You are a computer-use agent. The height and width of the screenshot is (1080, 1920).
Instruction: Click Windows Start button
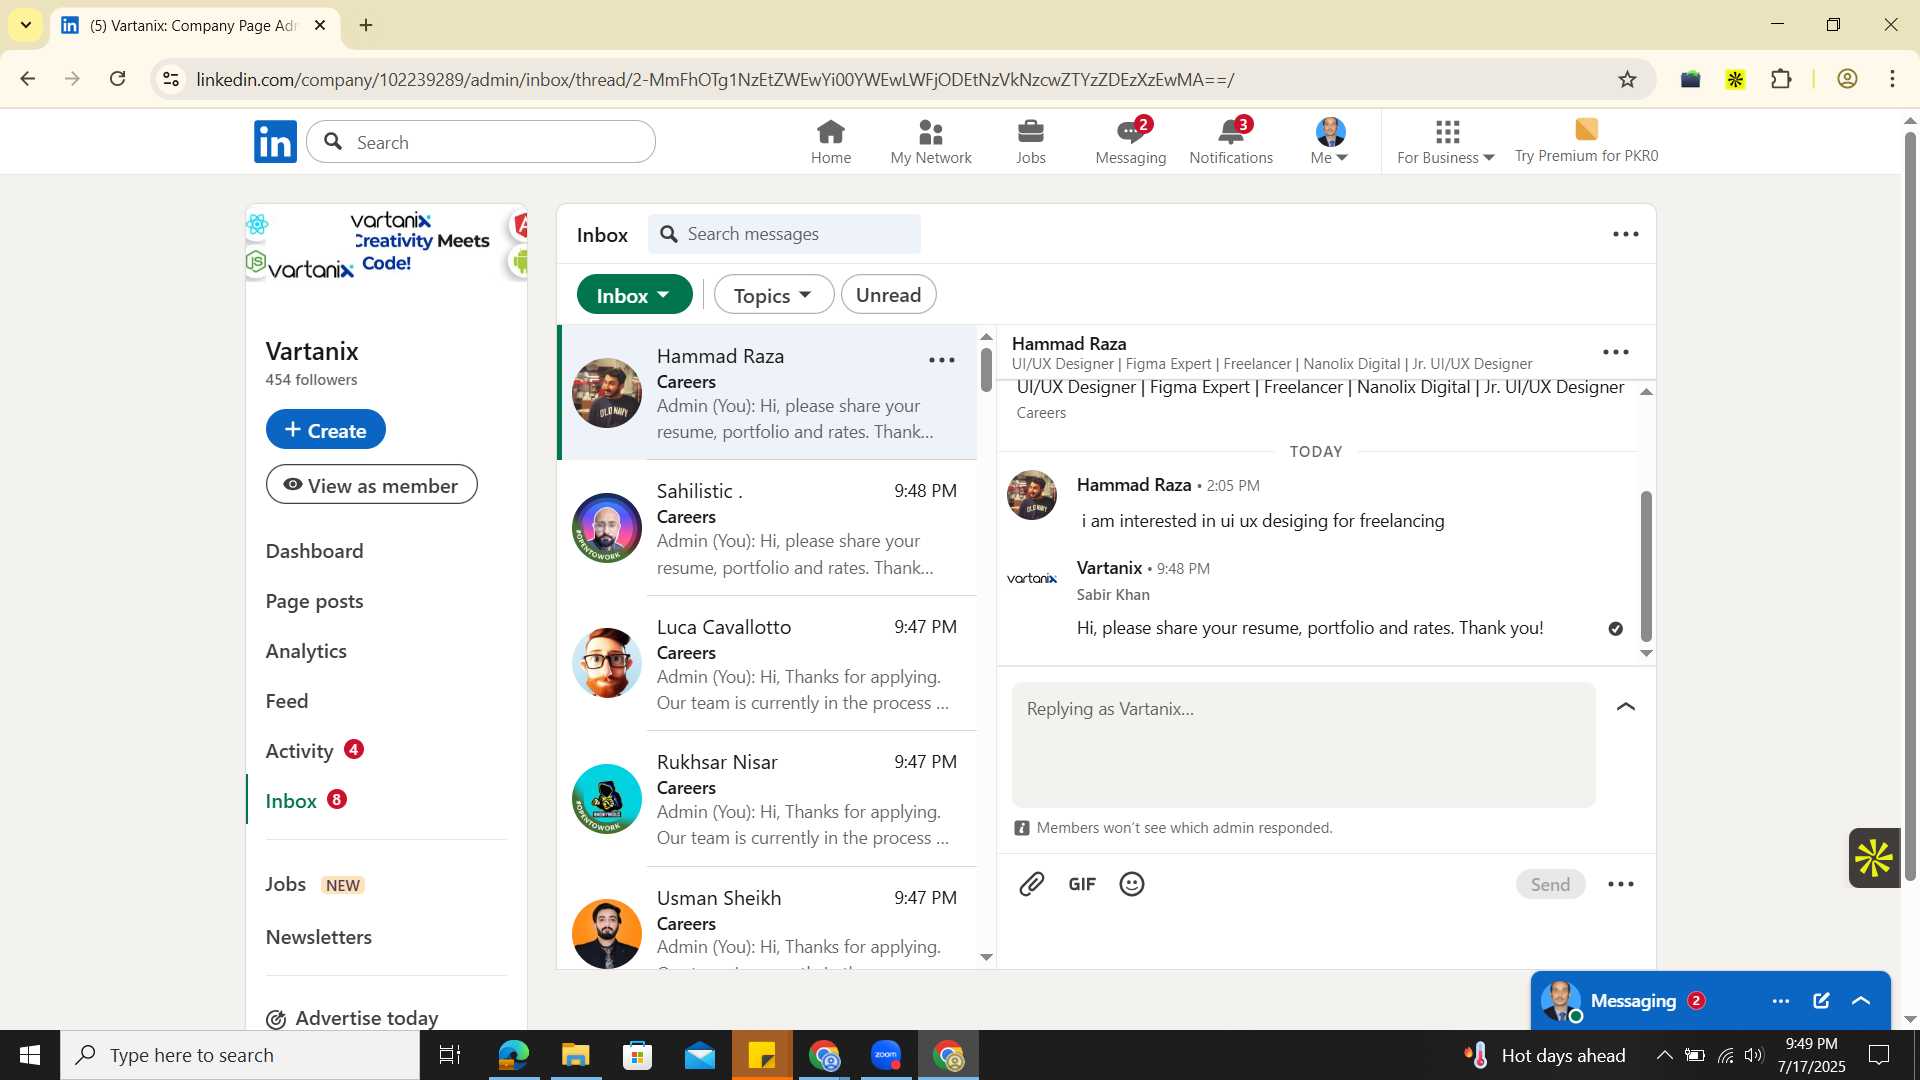pos(29,1055)
